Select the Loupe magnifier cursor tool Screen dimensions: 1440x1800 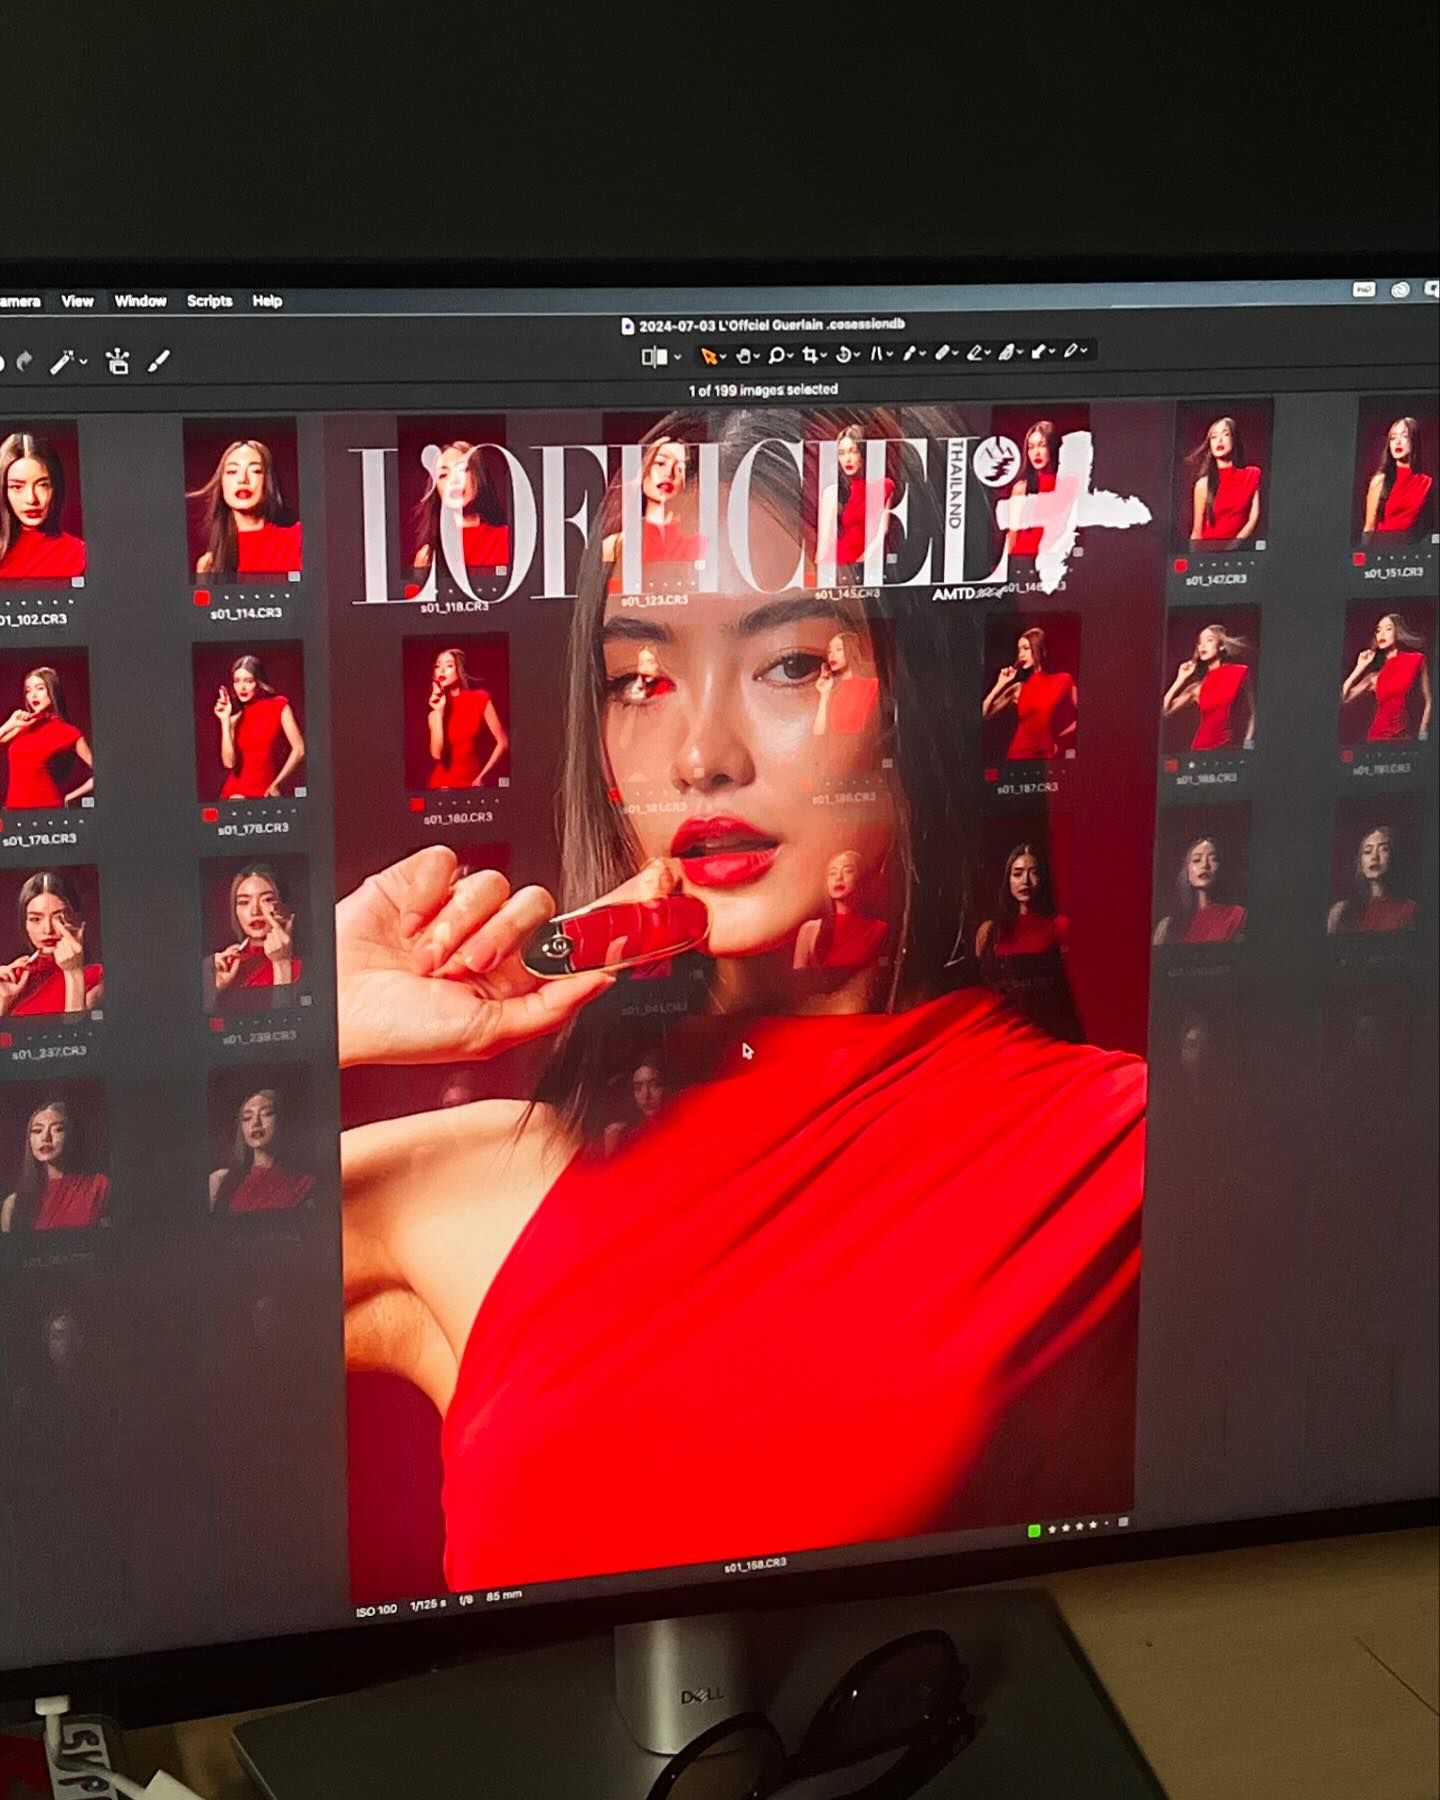point(776,355)
